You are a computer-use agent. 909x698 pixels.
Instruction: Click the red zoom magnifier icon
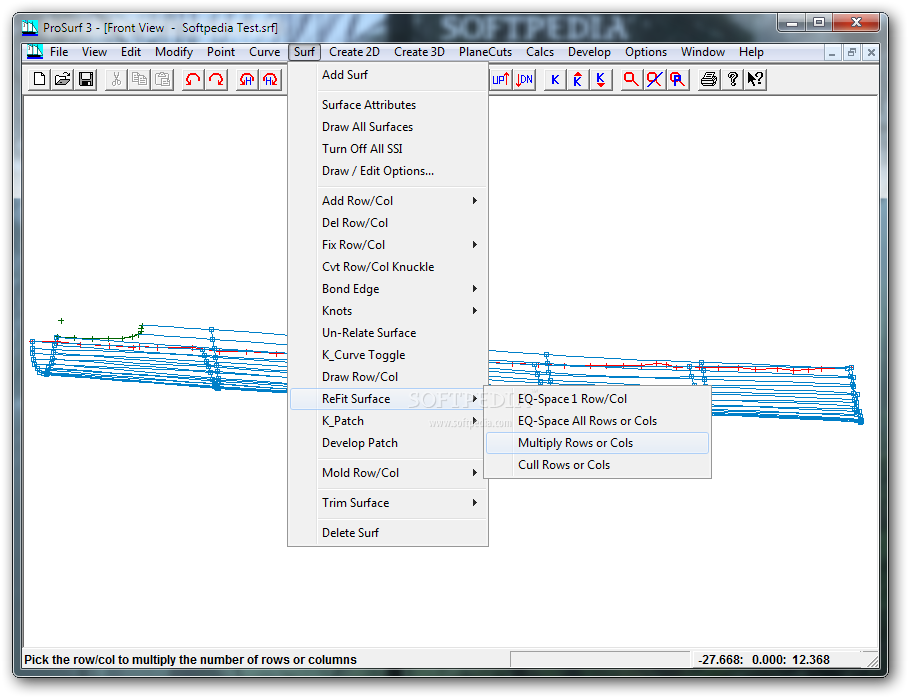tap(631, 79)
